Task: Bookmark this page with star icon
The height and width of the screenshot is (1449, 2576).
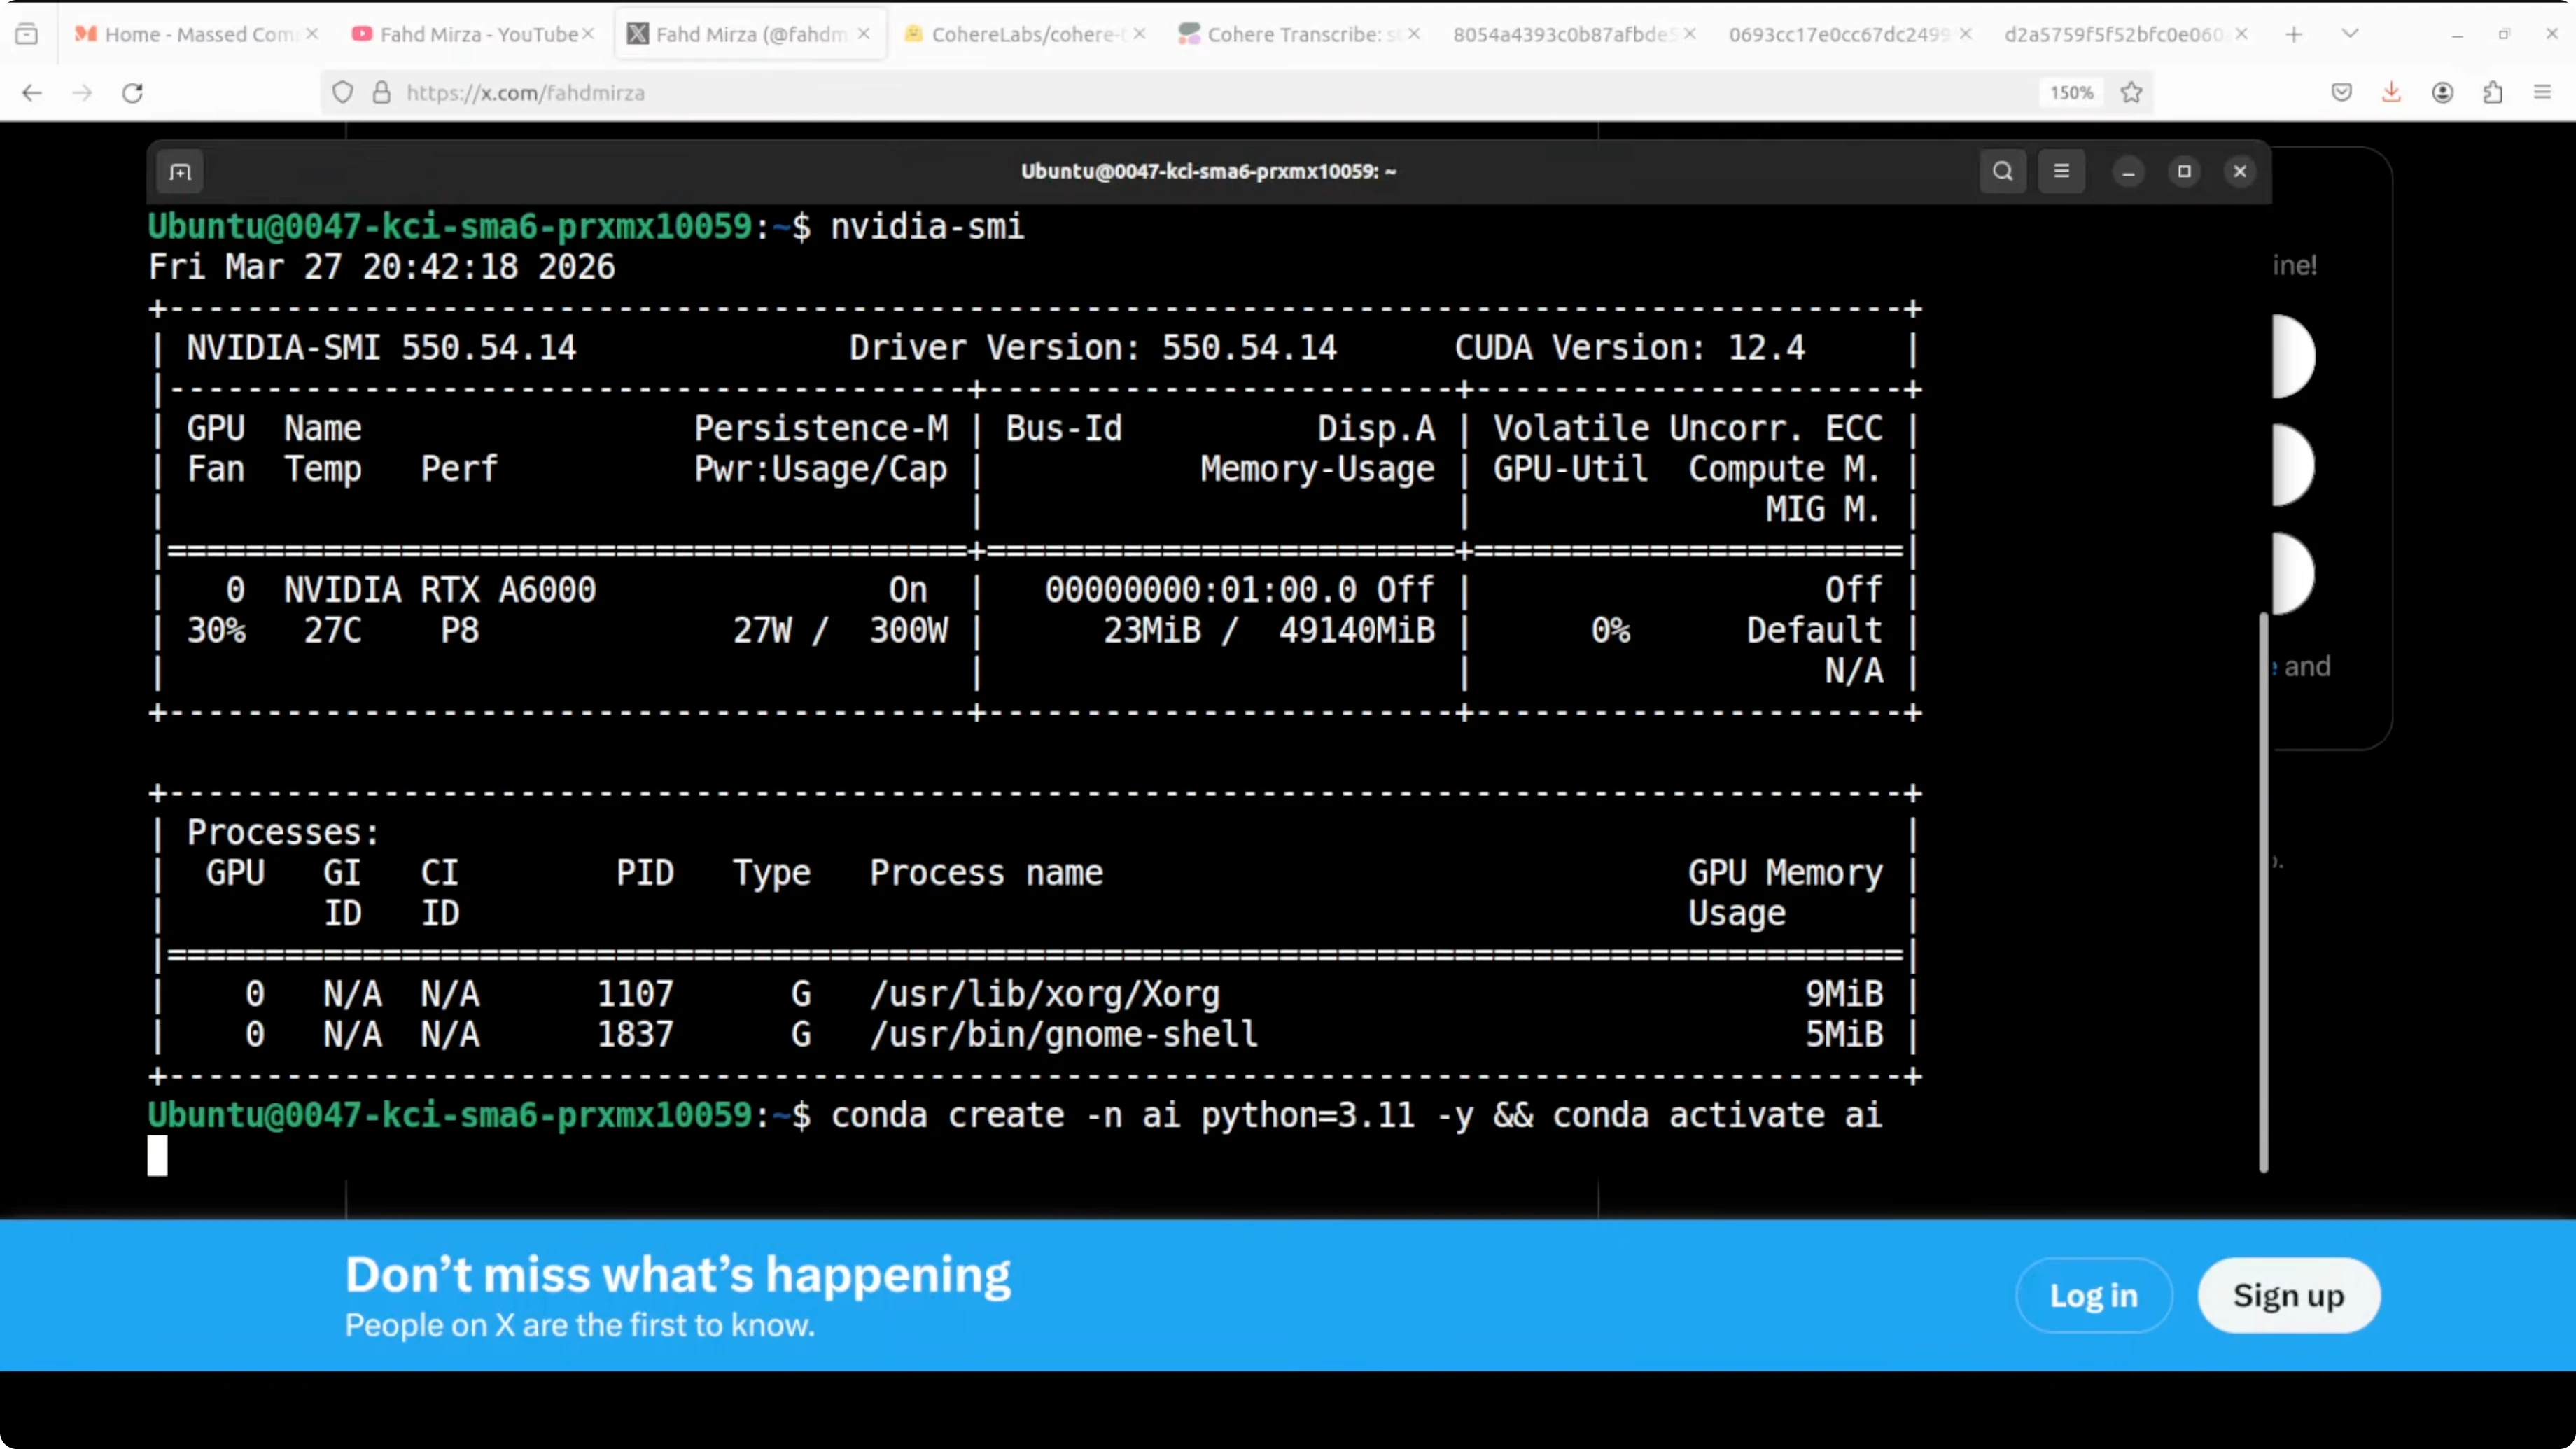Action: tap(2131, 93)
